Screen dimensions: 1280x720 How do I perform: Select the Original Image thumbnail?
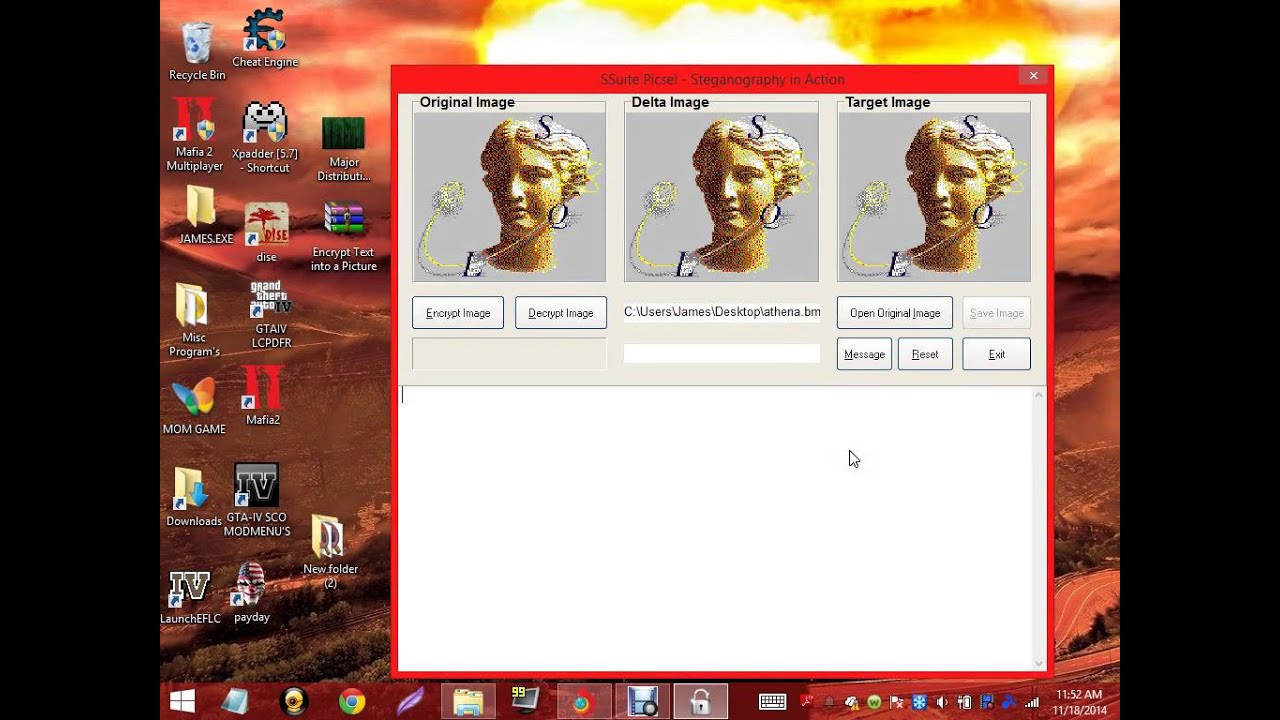(509, 196)
